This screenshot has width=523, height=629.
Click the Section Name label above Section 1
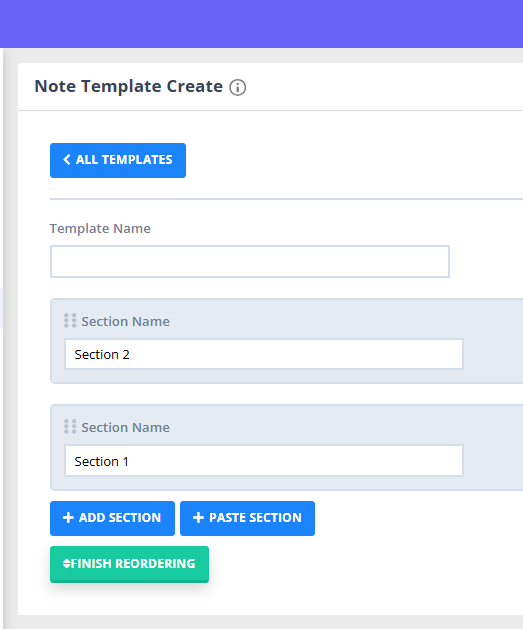click(126, 427)
